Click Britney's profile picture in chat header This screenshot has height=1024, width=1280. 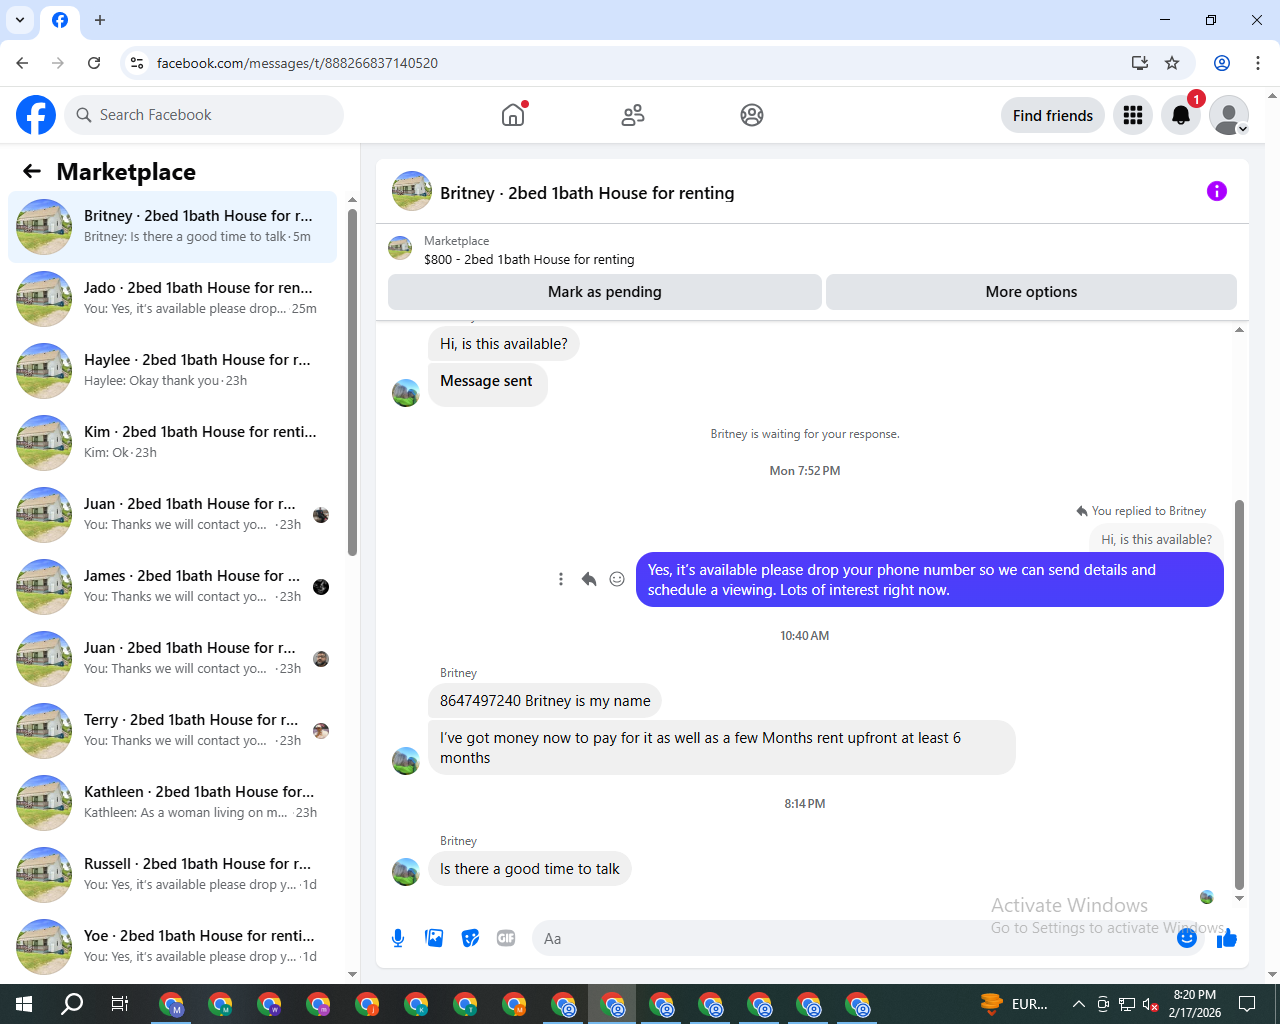pos(412,191)
